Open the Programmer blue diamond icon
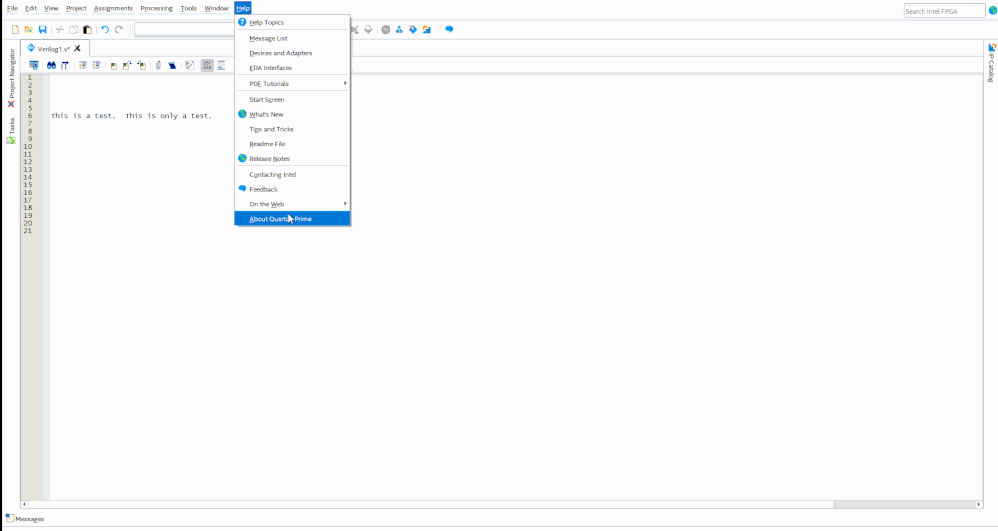Viewport: 998px width, 531px height. click(413, 29)
